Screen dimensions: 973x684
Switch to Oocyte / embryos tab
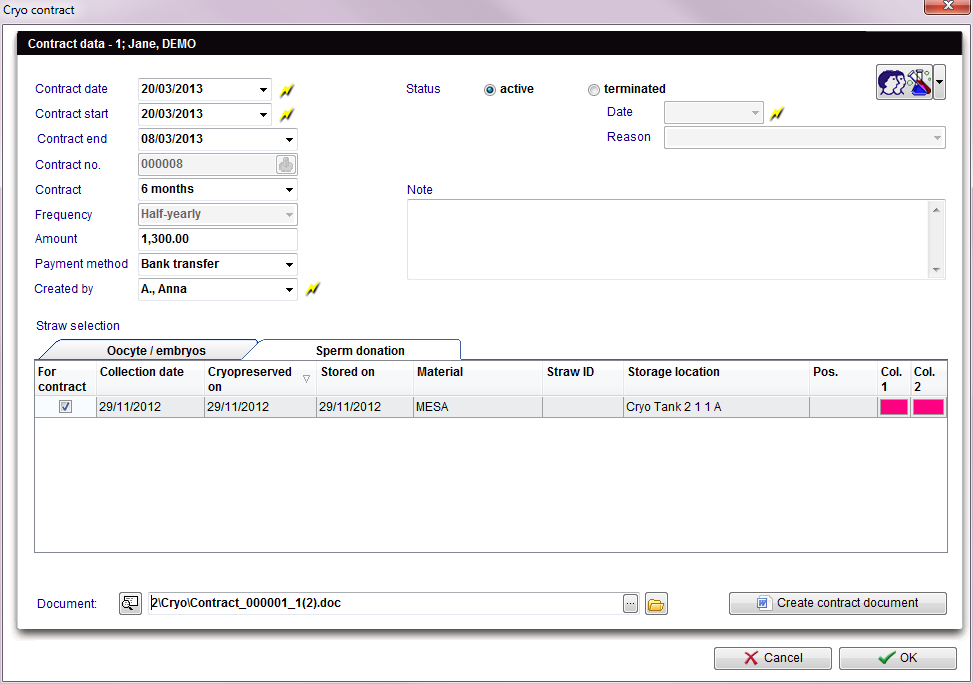[156, 351]
